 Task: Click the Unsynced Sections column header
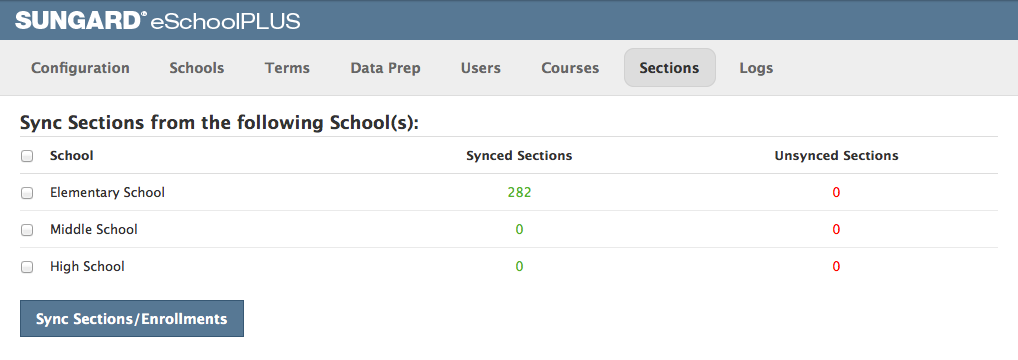[x=836, y=155]
